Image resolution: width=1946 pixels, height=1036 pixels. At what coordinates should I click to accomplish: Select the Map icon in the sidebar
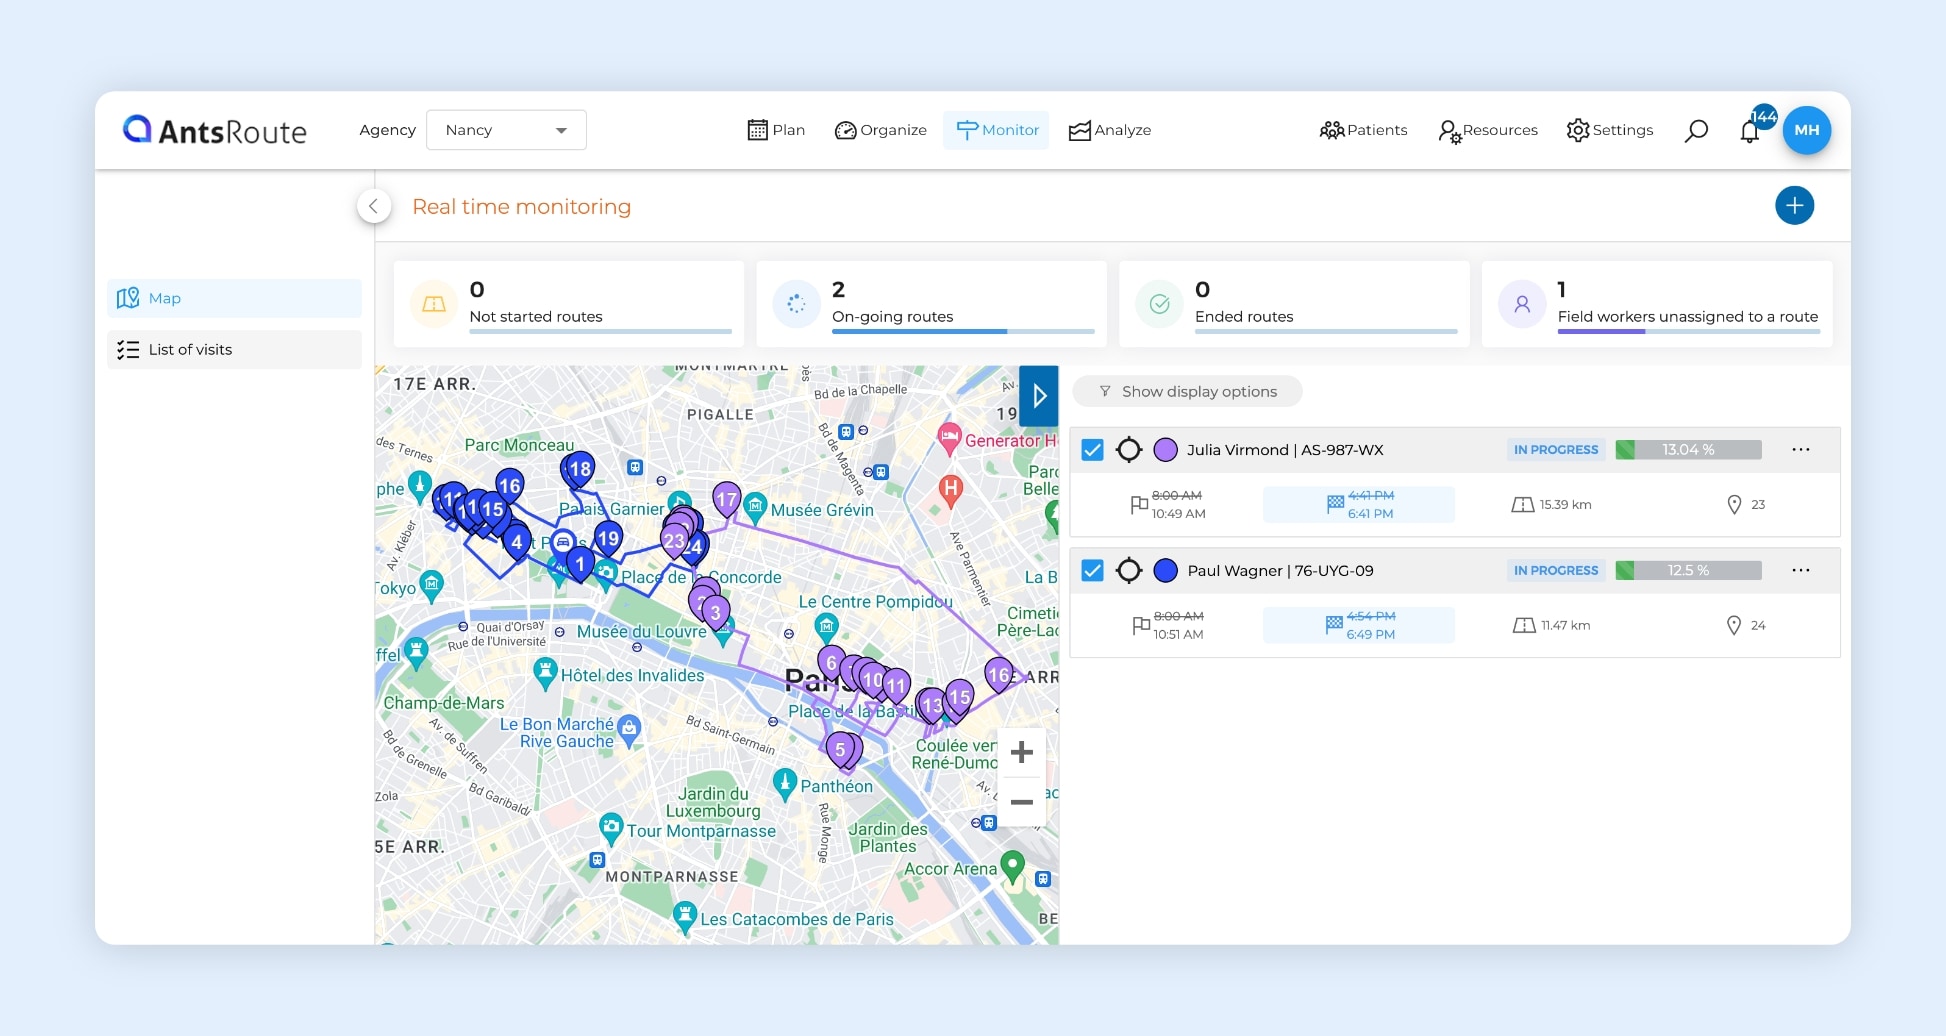pos(126,298)
